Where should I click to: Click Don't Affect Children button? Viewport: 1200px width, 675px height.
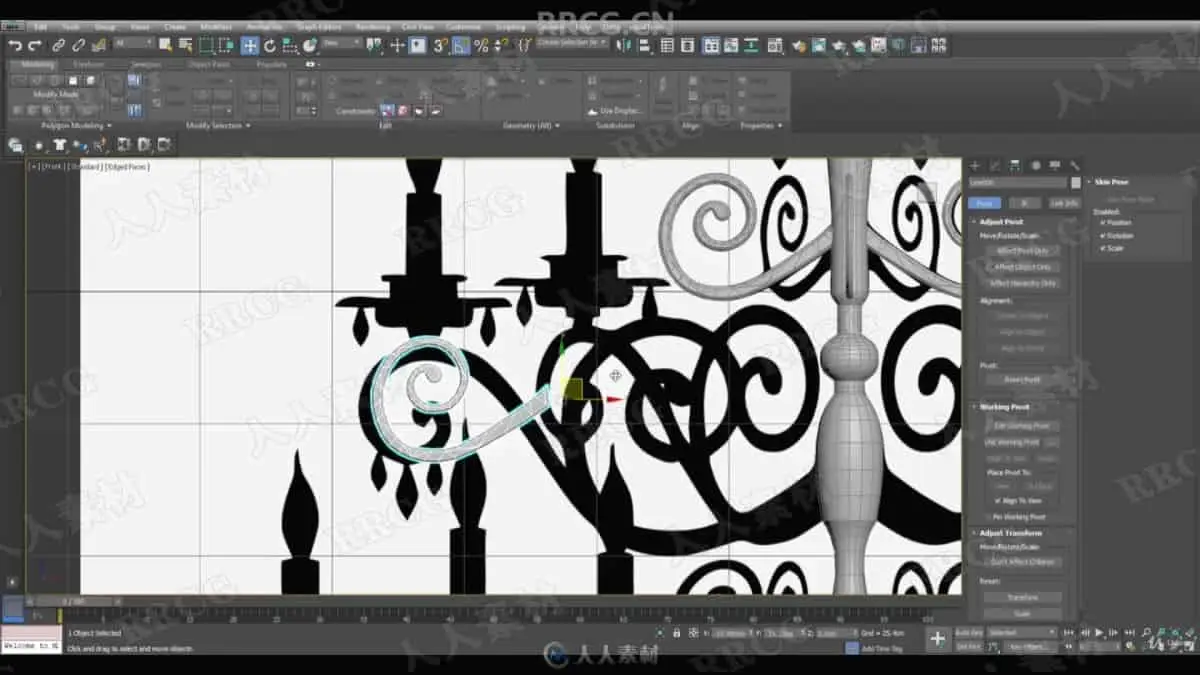1022,562
